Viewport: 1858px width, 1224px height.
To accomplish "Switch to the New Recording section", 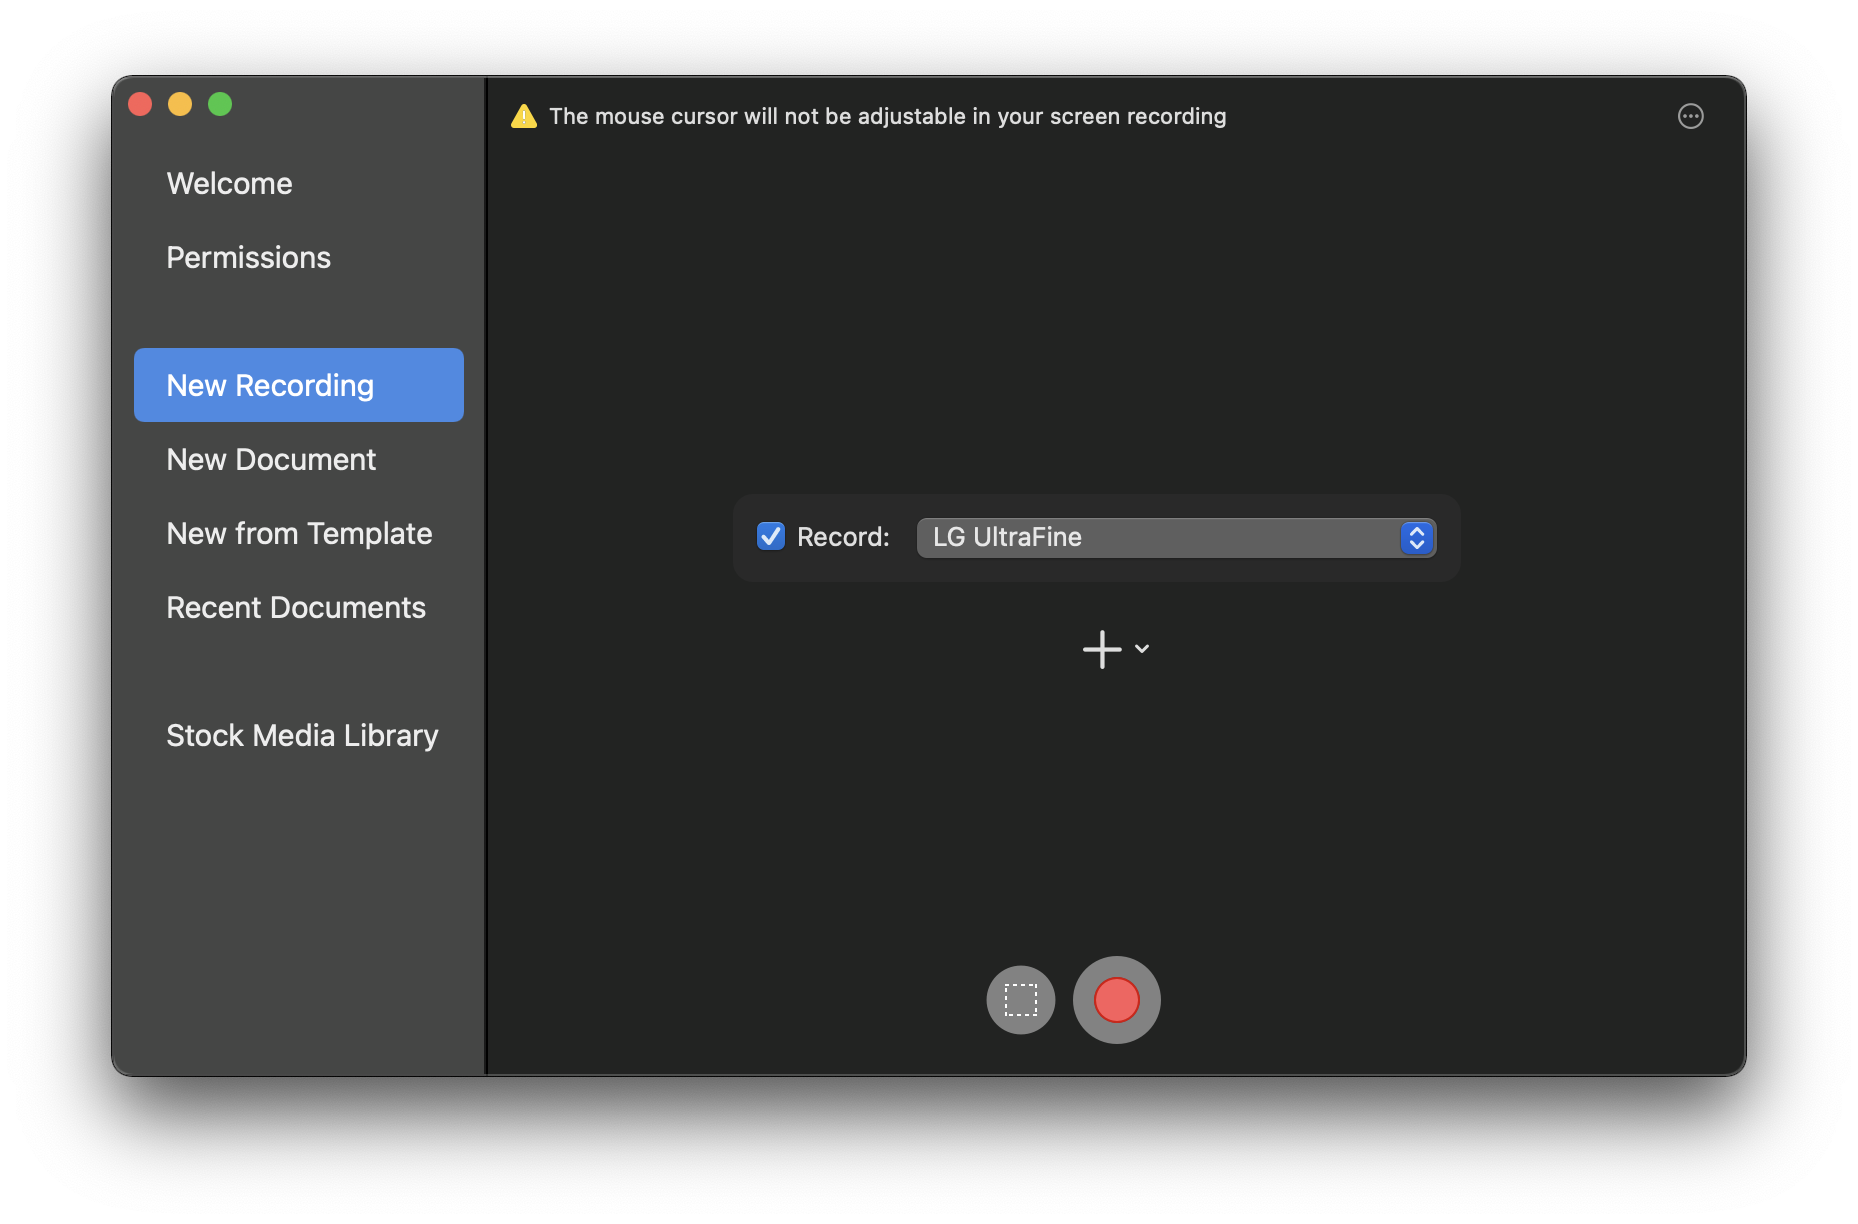I will point(270,384).
